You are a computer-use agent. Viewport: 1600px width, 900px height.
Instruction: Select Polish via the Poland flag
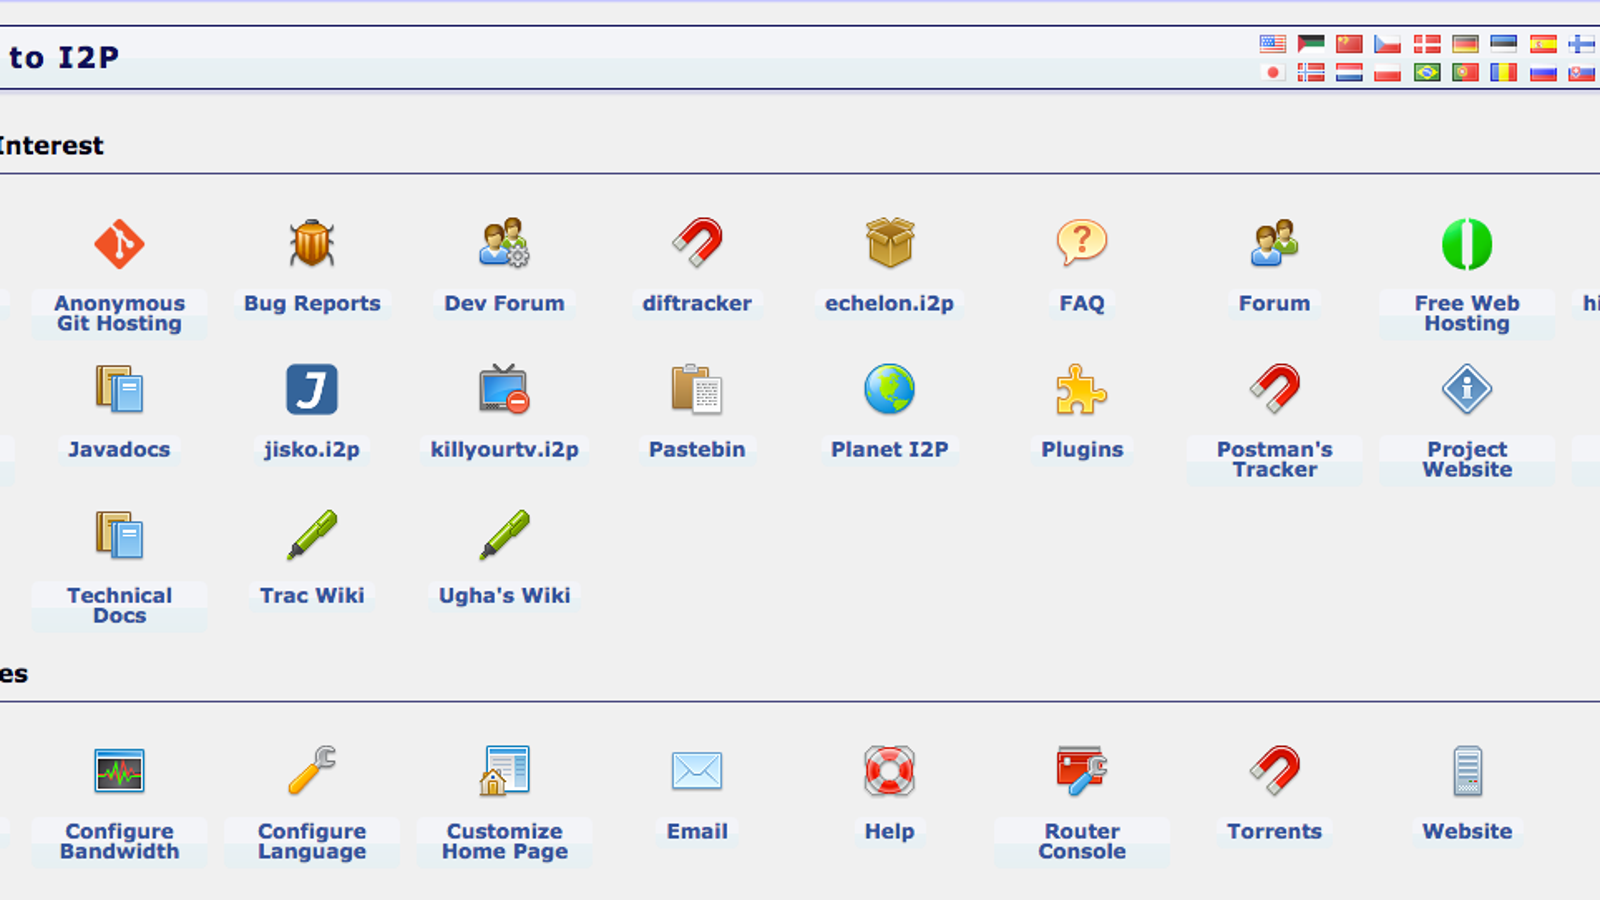[x=1387, y=72]
